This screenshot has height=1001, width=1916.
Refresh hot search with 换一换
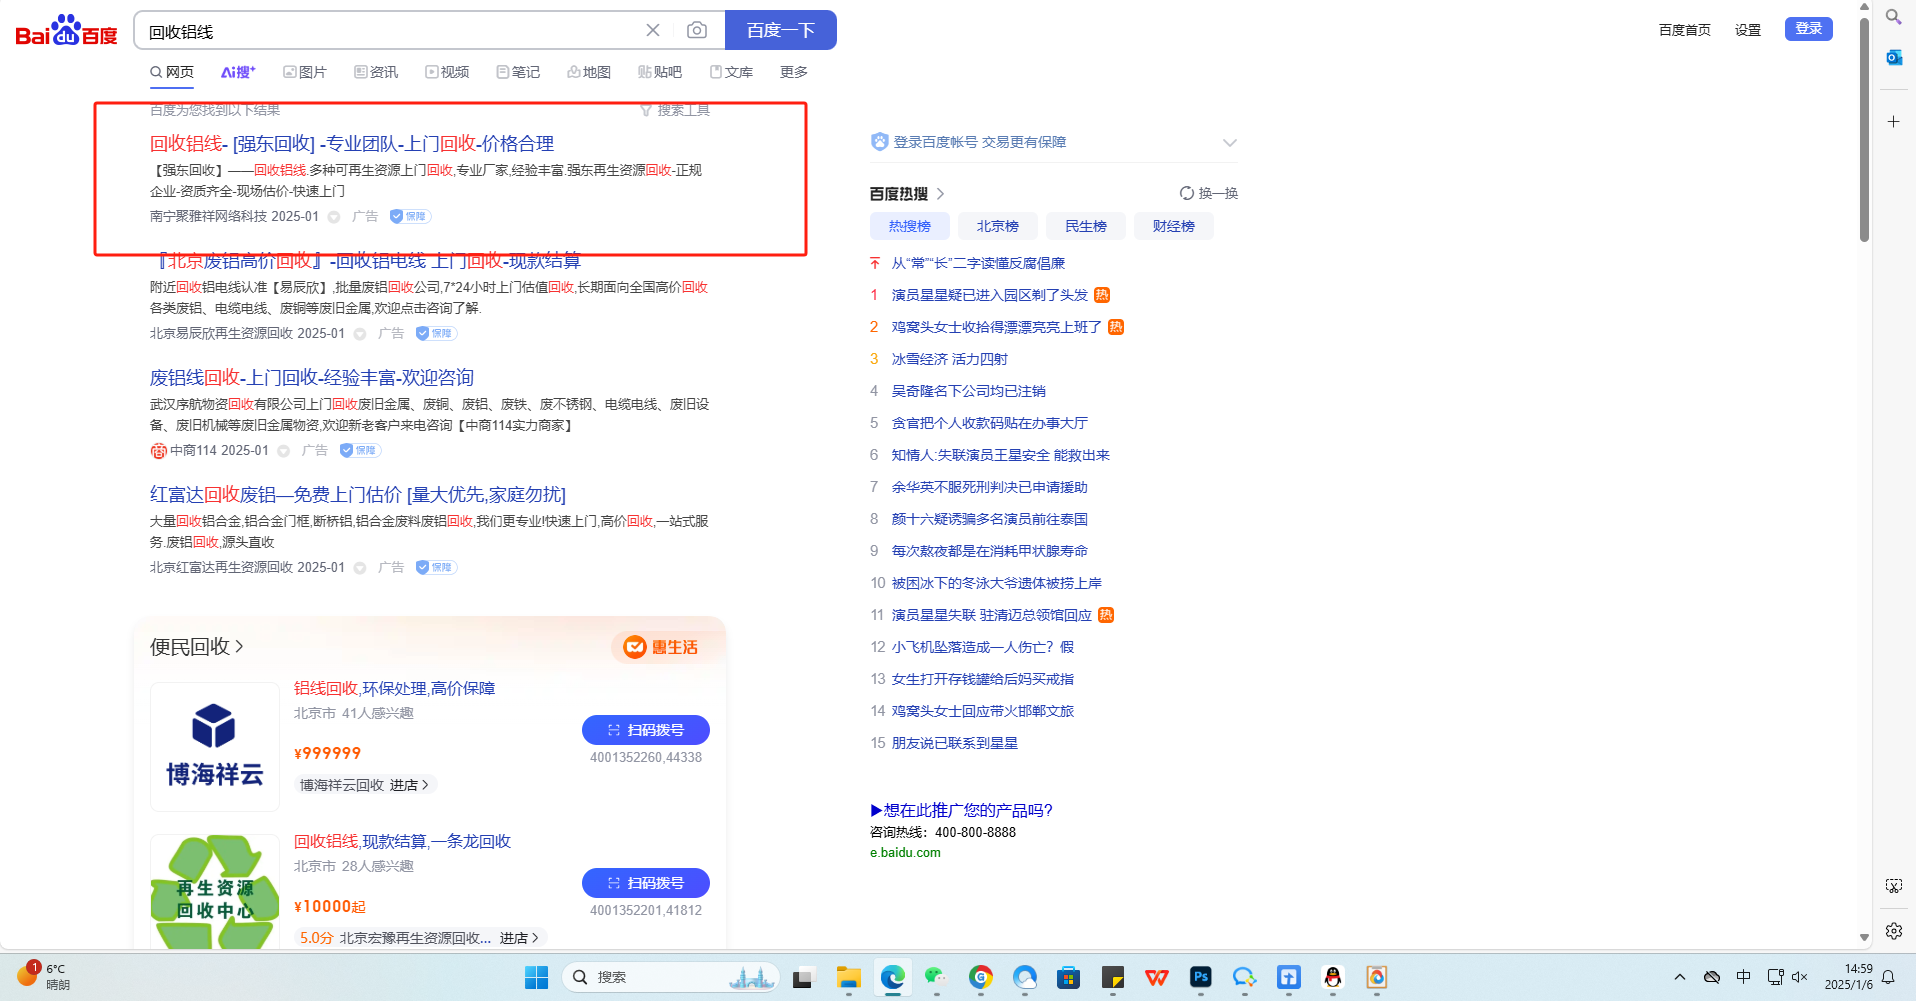click(x=1209, y=193)
